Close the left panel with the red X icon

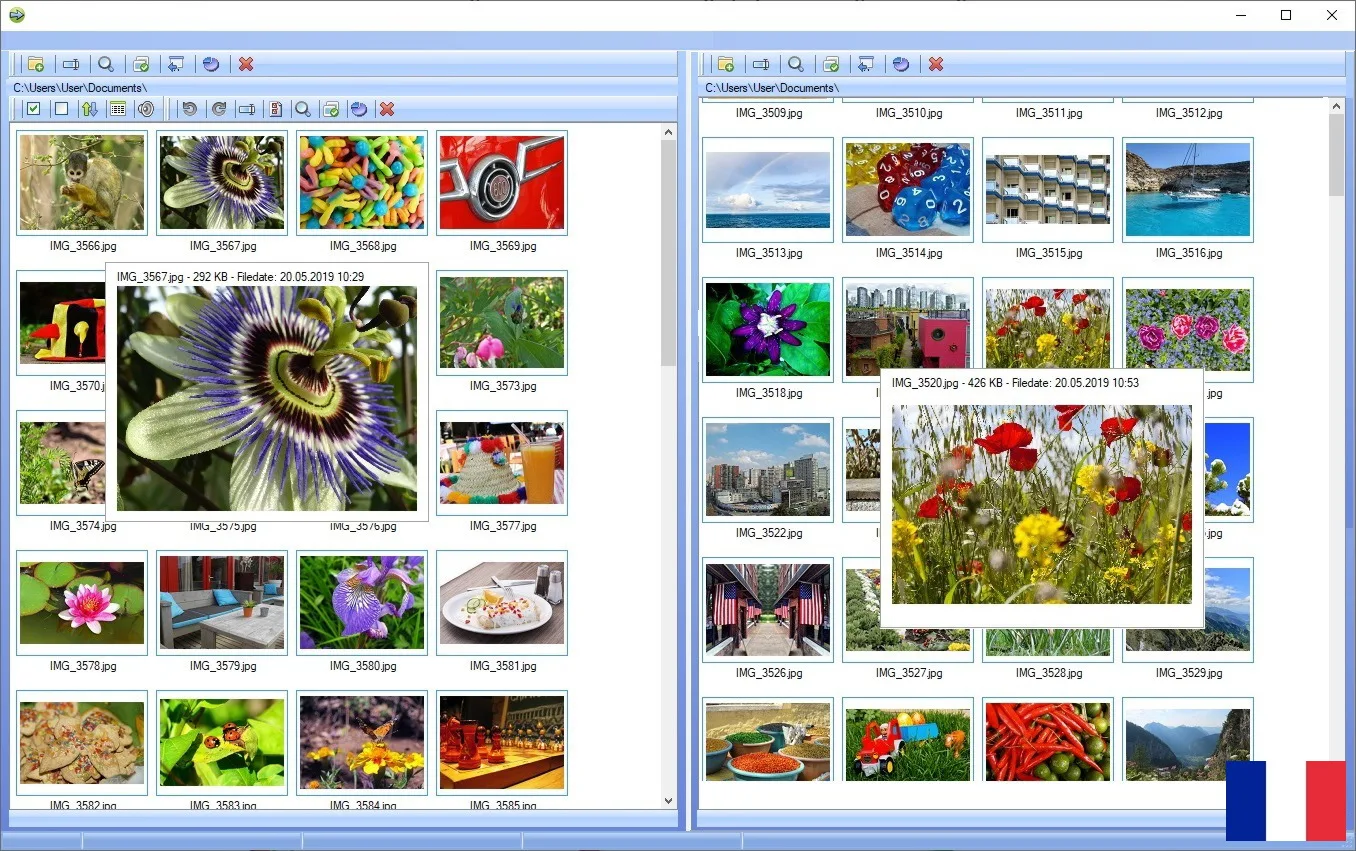pyautogui.click(x=246, y=64)
